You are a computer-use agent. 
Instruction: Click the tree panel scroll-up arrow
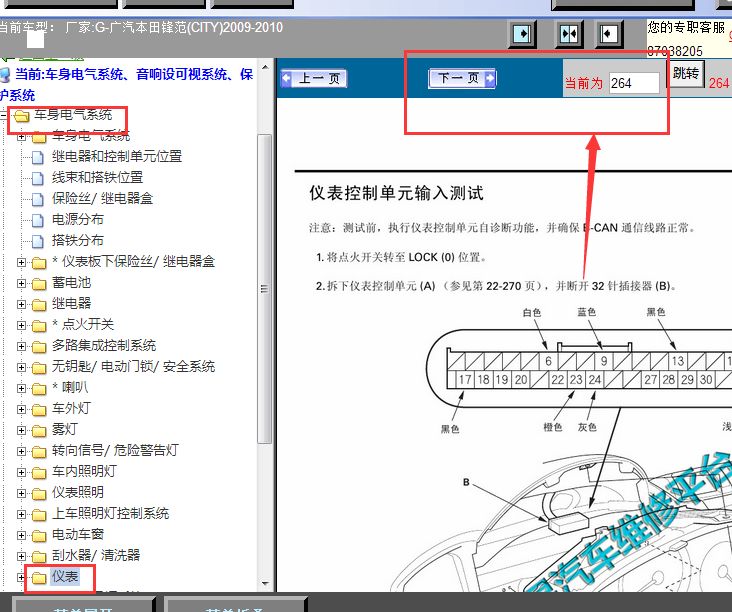265,67
